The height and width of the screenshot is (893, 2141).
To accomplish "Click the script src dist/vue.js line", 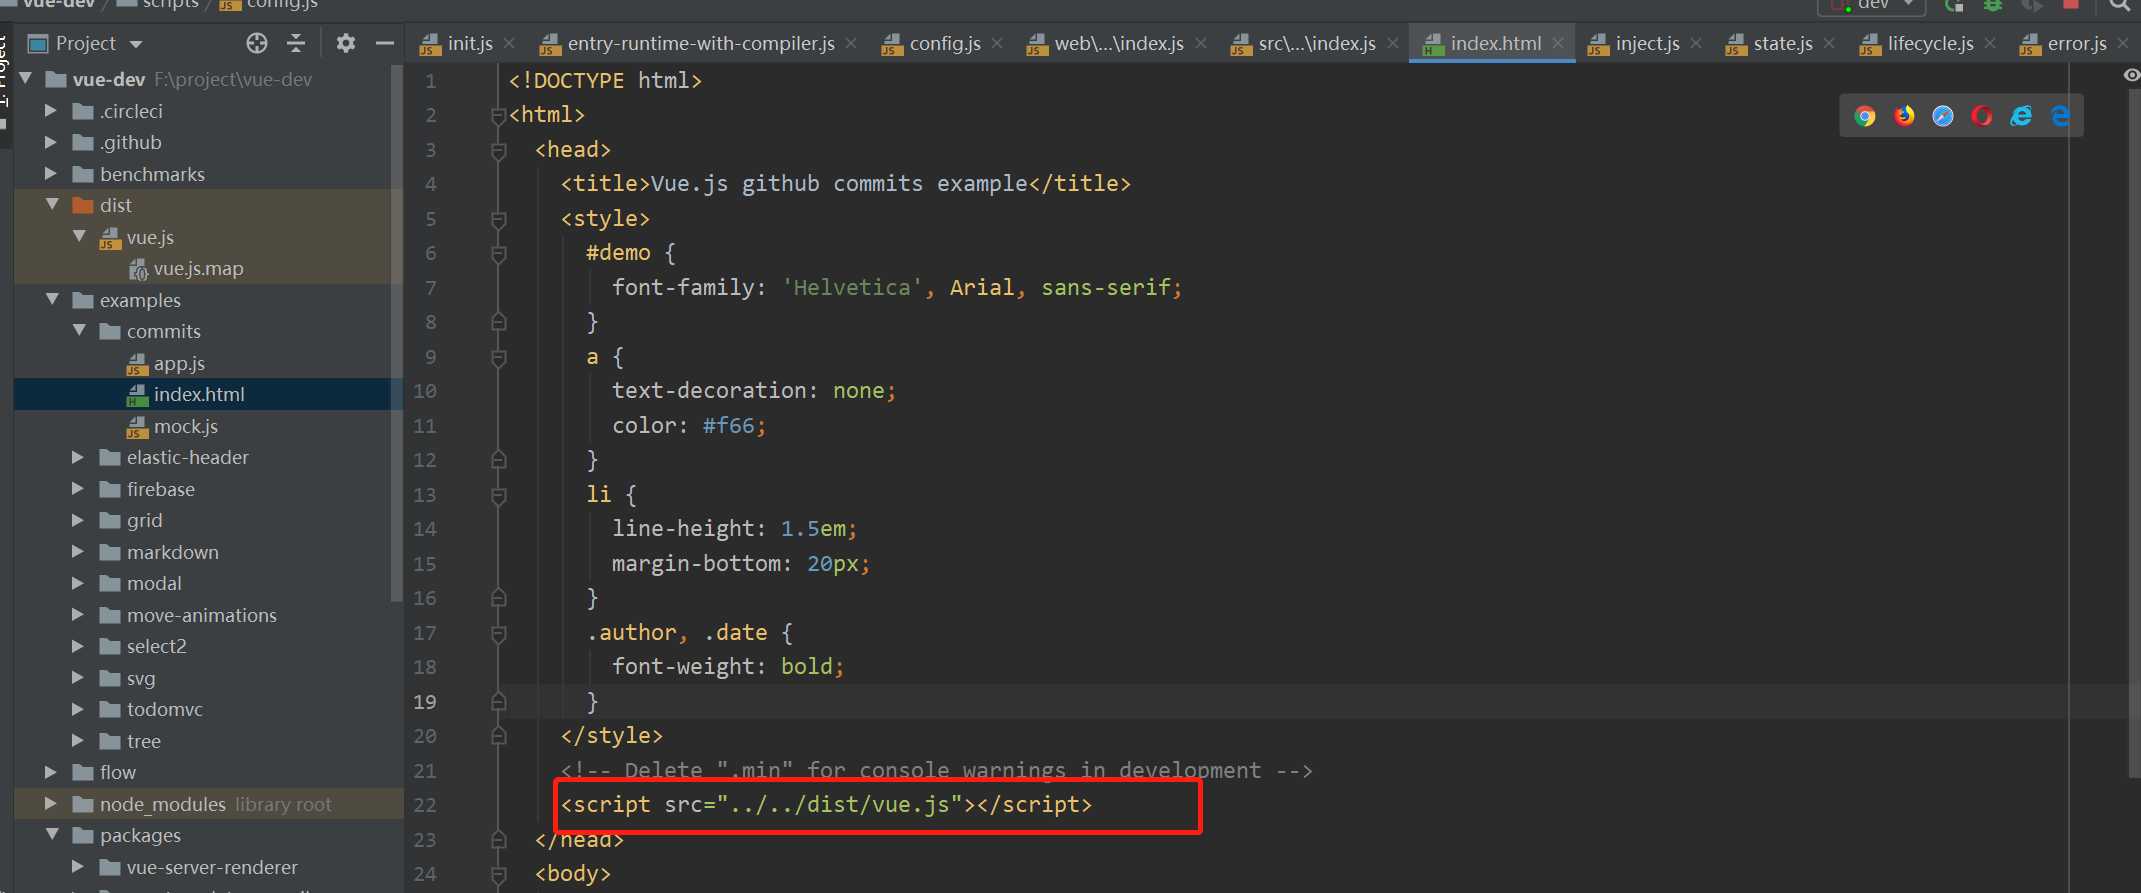I will (826, 805).
